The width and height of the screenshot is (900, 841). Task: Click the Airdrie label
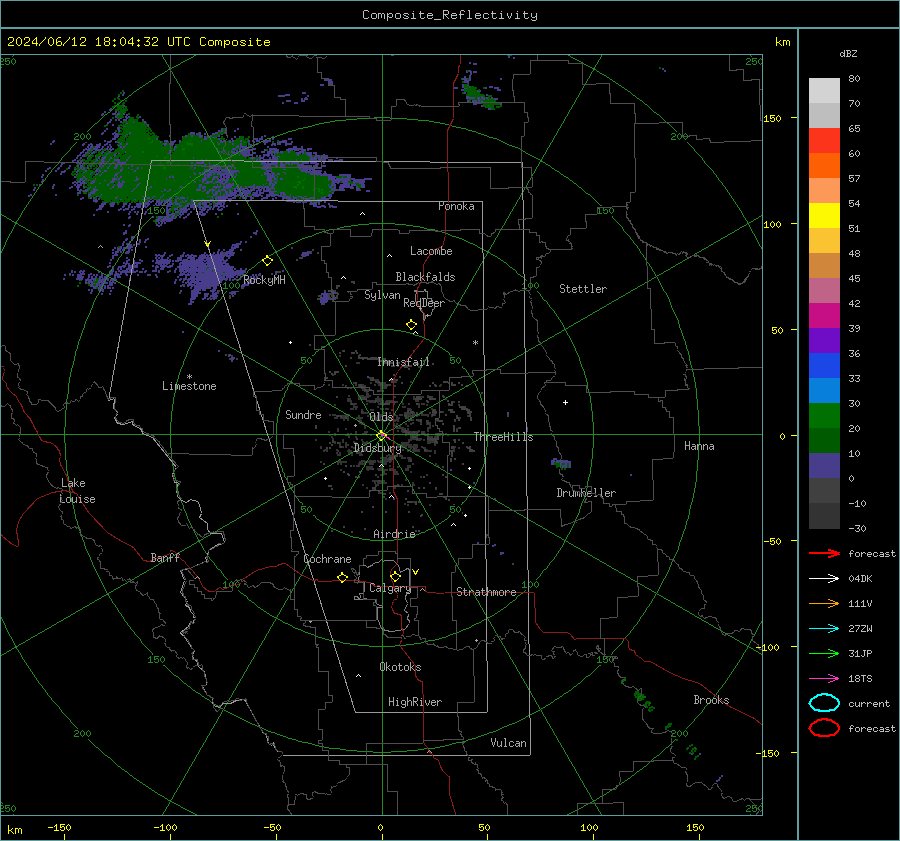[x=394, y=534]
